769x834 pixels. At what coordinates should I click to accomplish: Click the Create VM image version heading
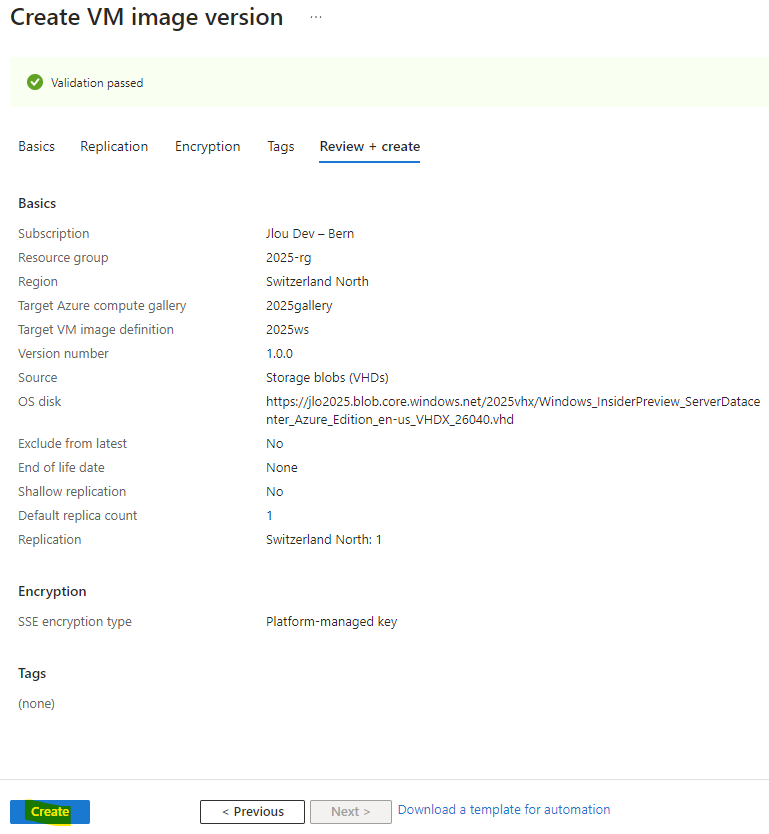(147, 17)
